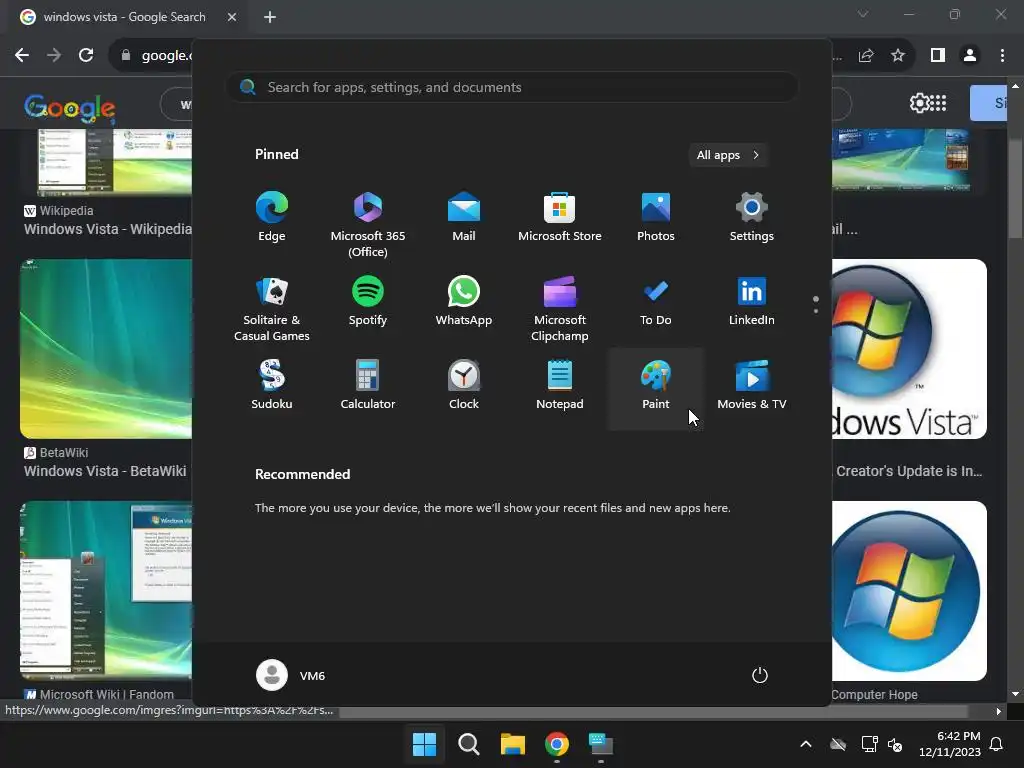
Task: Click the power button in Start menu
Action: [x=760, y=675]
